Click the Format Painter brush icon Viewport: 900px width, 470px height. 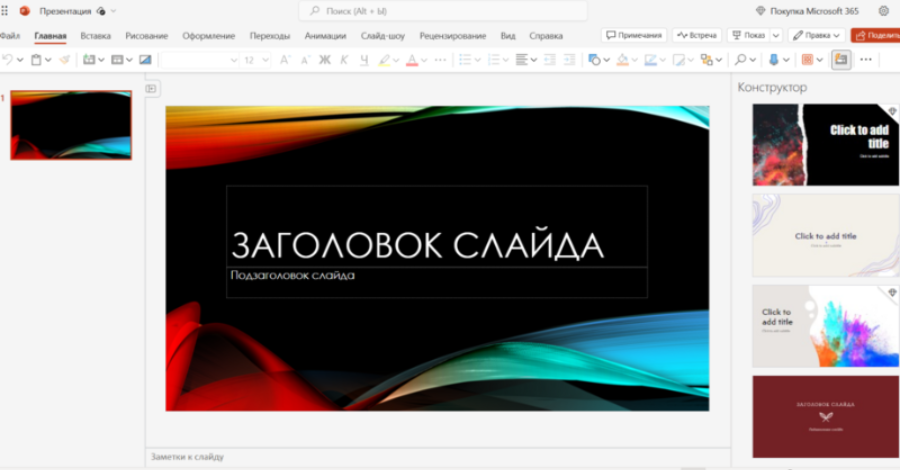[64, 60]
